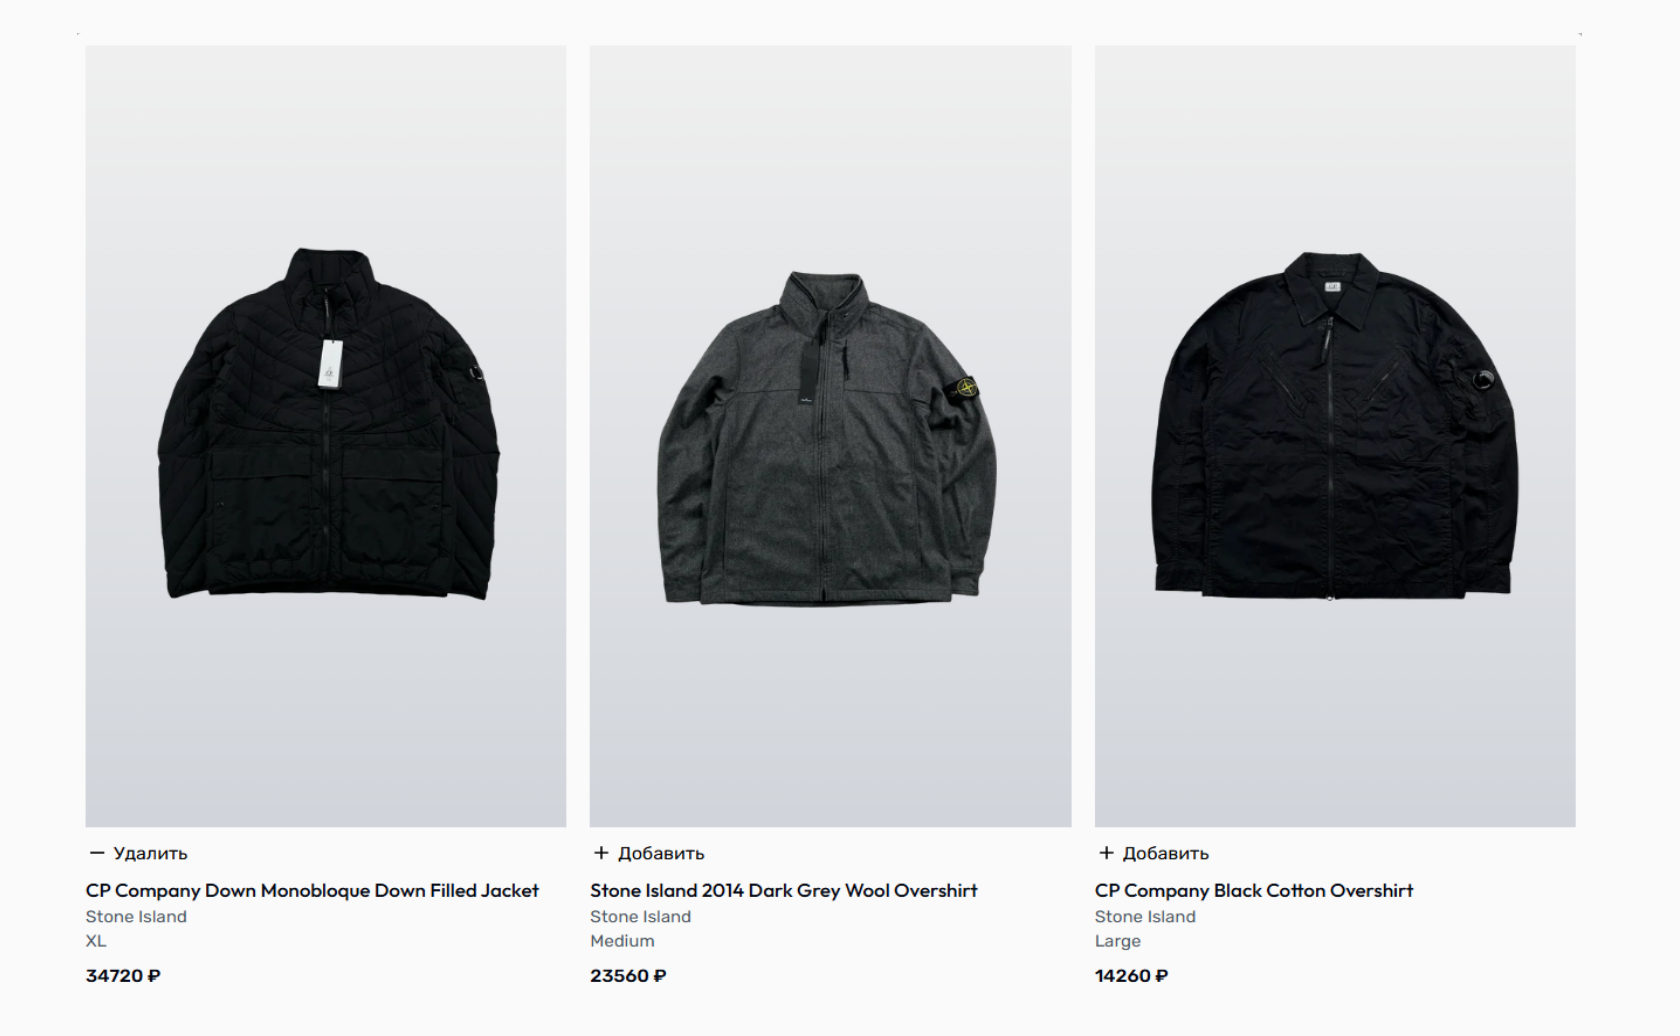
Task: Open CP Company Down Monobloque Down Filled Jacket title
Action: [312, 890]
